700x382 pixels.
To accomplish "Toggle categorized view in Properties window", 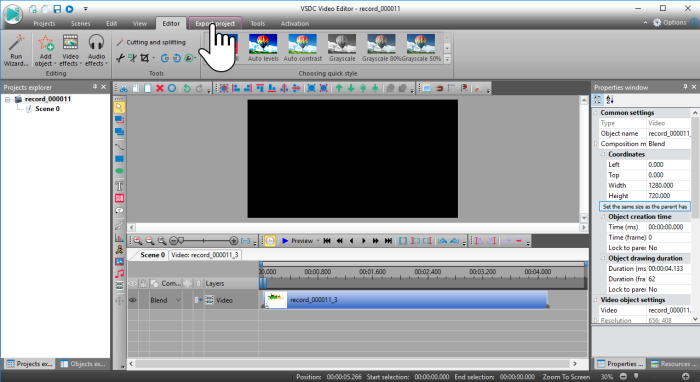I will click(598, 100).
